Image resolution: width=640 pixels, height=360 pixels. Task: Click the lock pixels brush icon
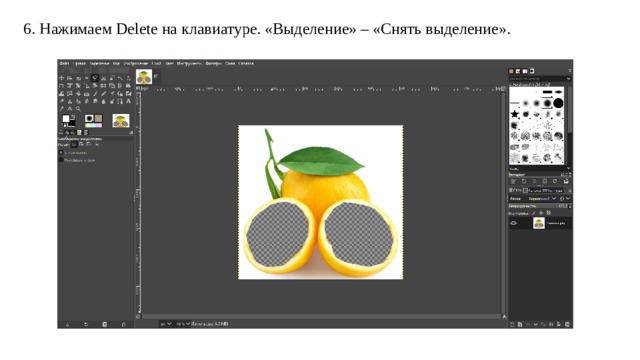click(x=533, y=213)
